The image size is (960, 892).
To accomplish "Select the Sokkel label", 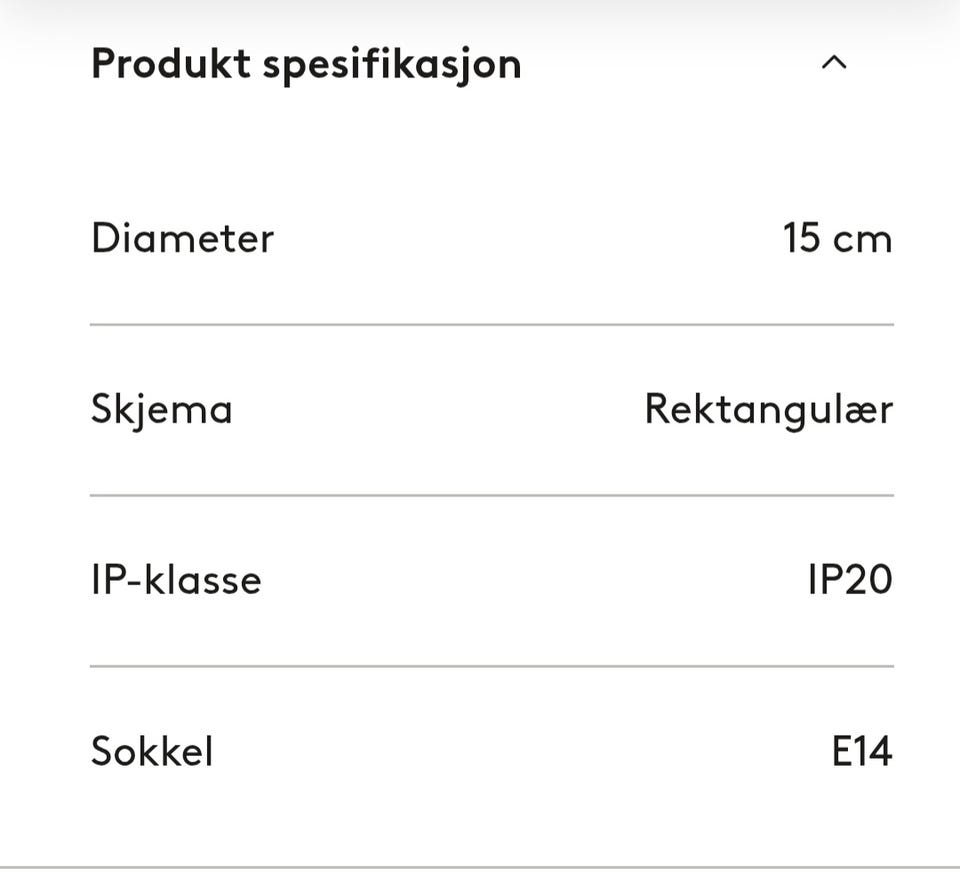I will [x=152, y=751].
